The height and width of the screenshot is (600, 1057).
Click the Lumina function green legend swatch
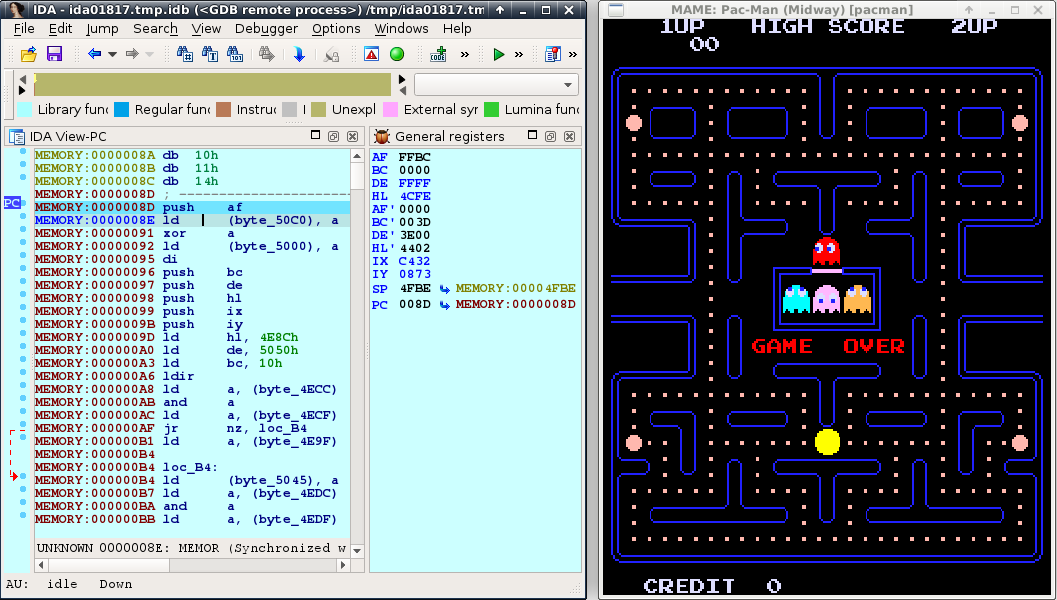(491, 109)
